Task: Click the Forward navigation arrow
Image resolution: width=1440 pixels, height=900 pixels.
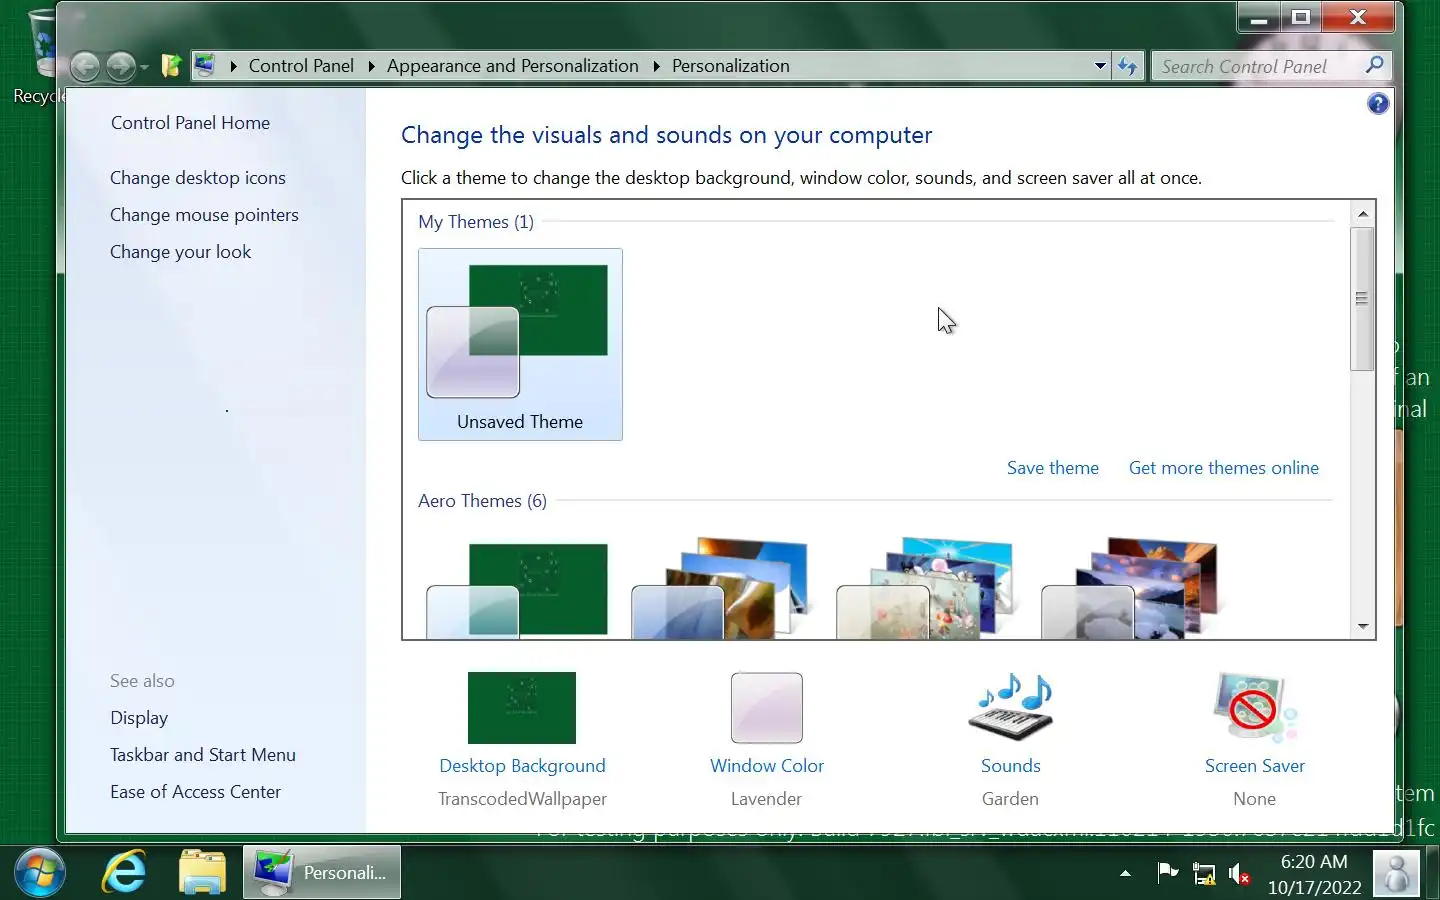Action: click(120, 67)
